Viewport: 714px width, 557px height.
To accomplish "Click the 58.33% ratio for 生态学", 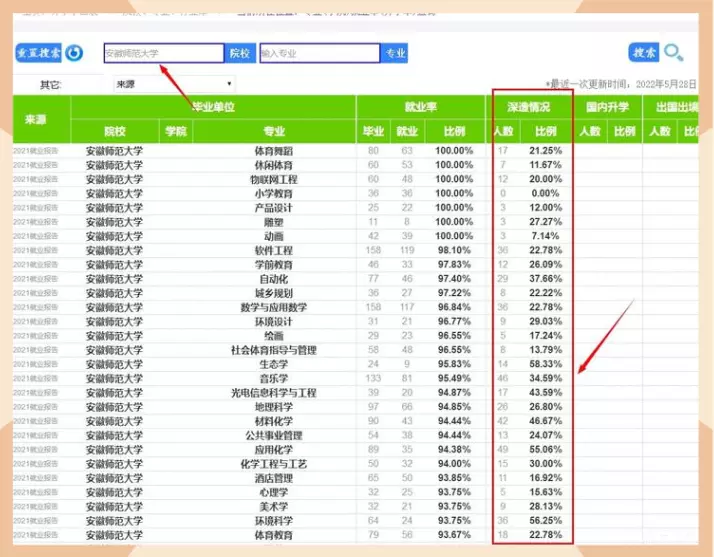I will pyautogui.click(x=546, y=364).
